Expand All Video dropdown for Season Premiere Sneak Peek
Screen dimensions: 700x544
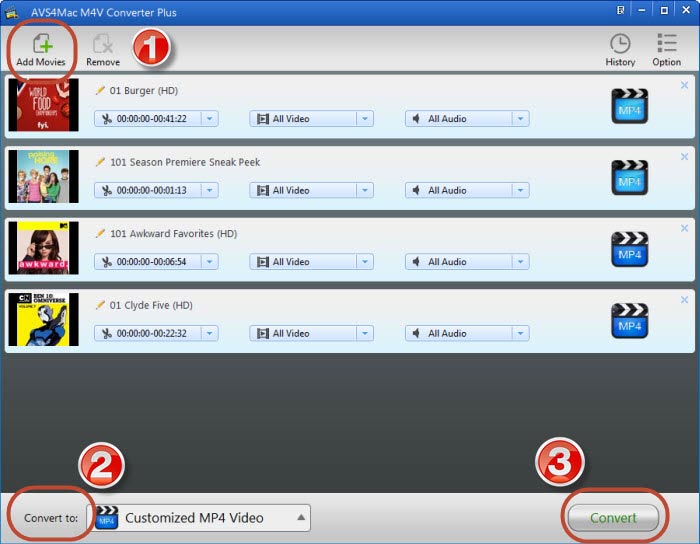312,190
